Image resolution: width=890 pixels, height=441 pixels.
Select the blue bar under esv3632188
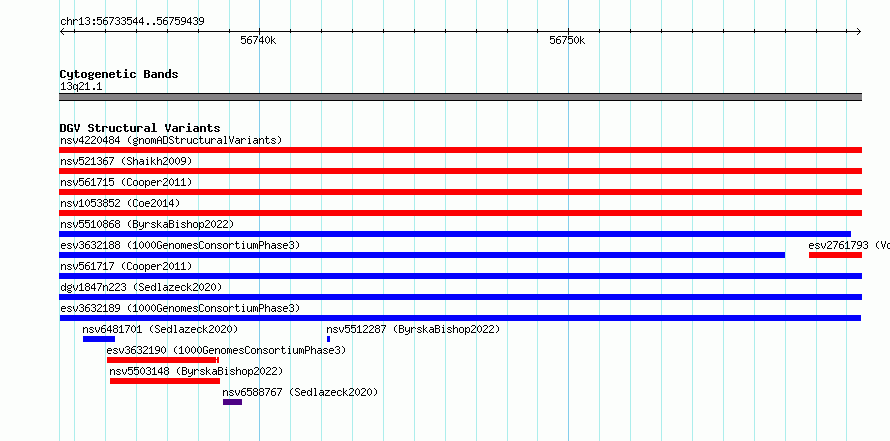point(422,255)
